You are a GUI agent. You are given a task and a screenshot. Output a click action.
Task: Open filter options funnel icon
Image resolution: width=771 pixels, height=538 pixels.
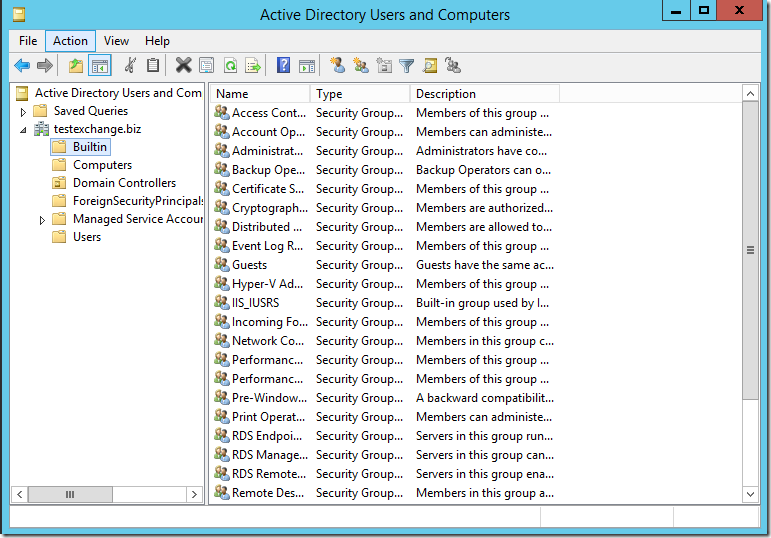coord(407,65)
